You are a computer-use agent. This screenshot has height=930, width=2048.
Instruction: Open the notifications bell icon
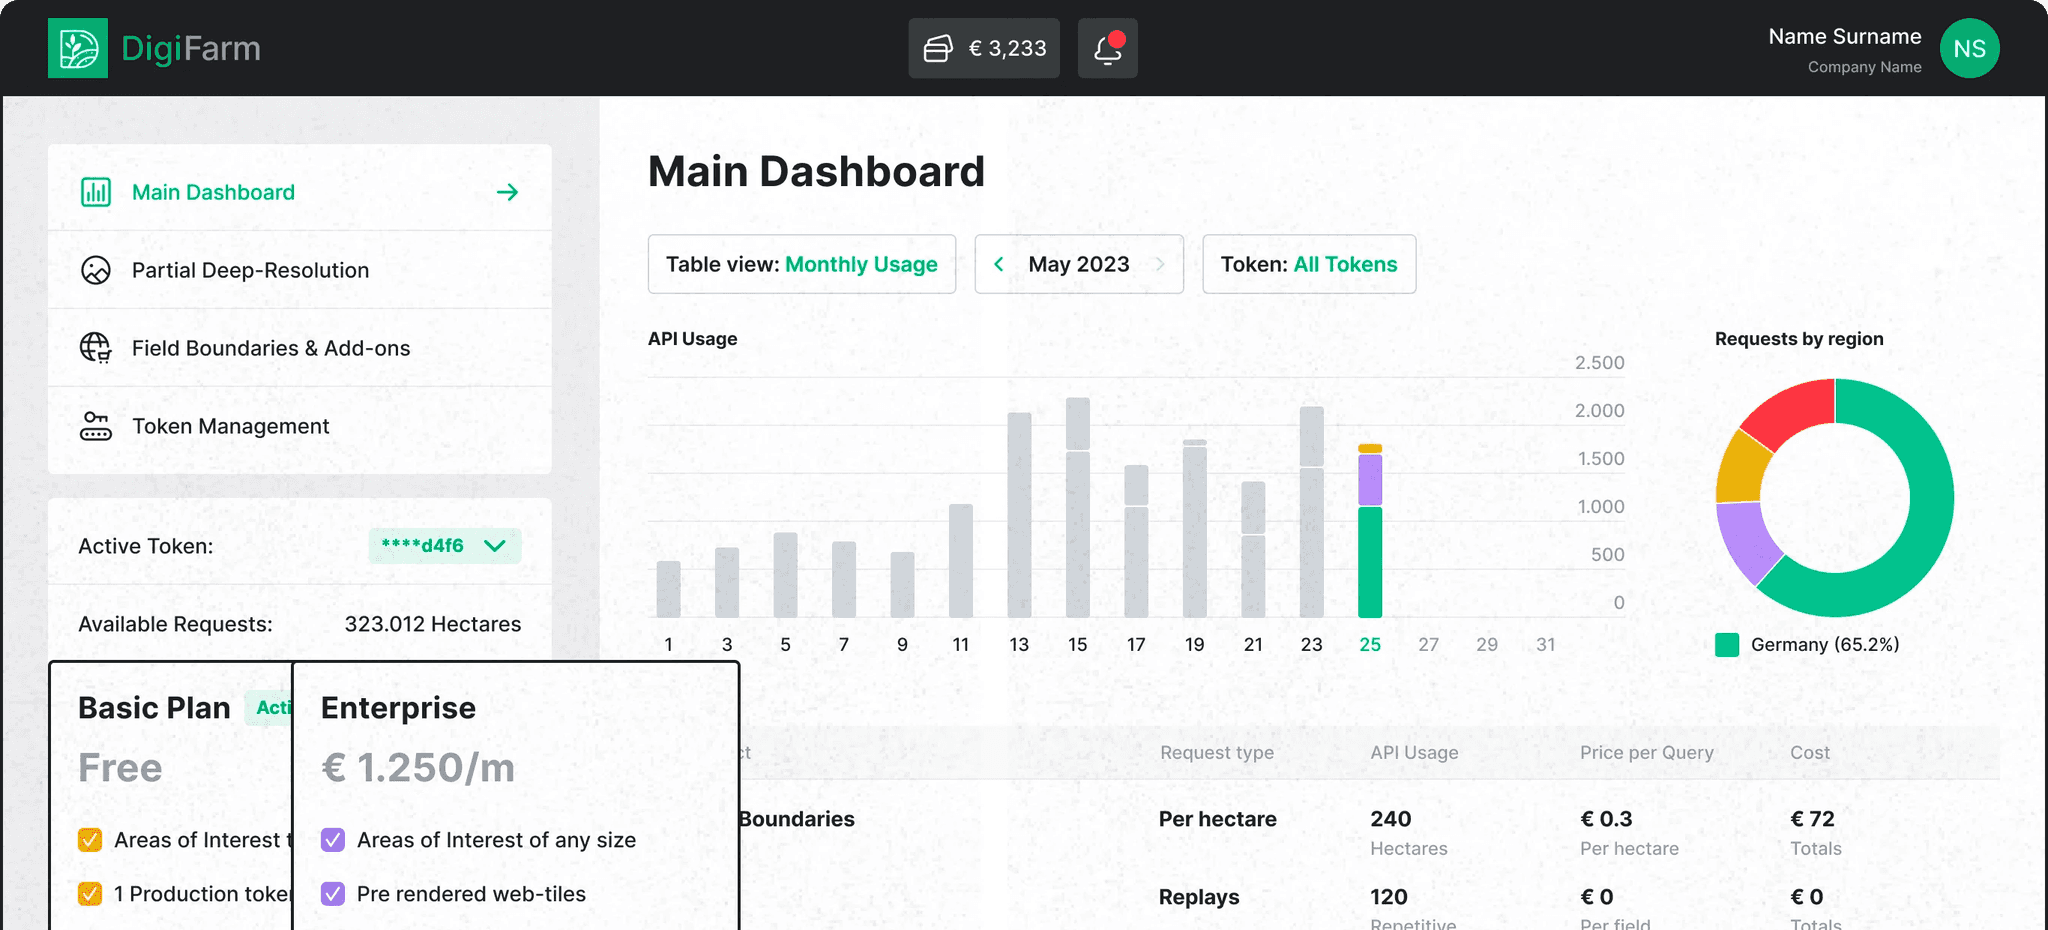1106,47
